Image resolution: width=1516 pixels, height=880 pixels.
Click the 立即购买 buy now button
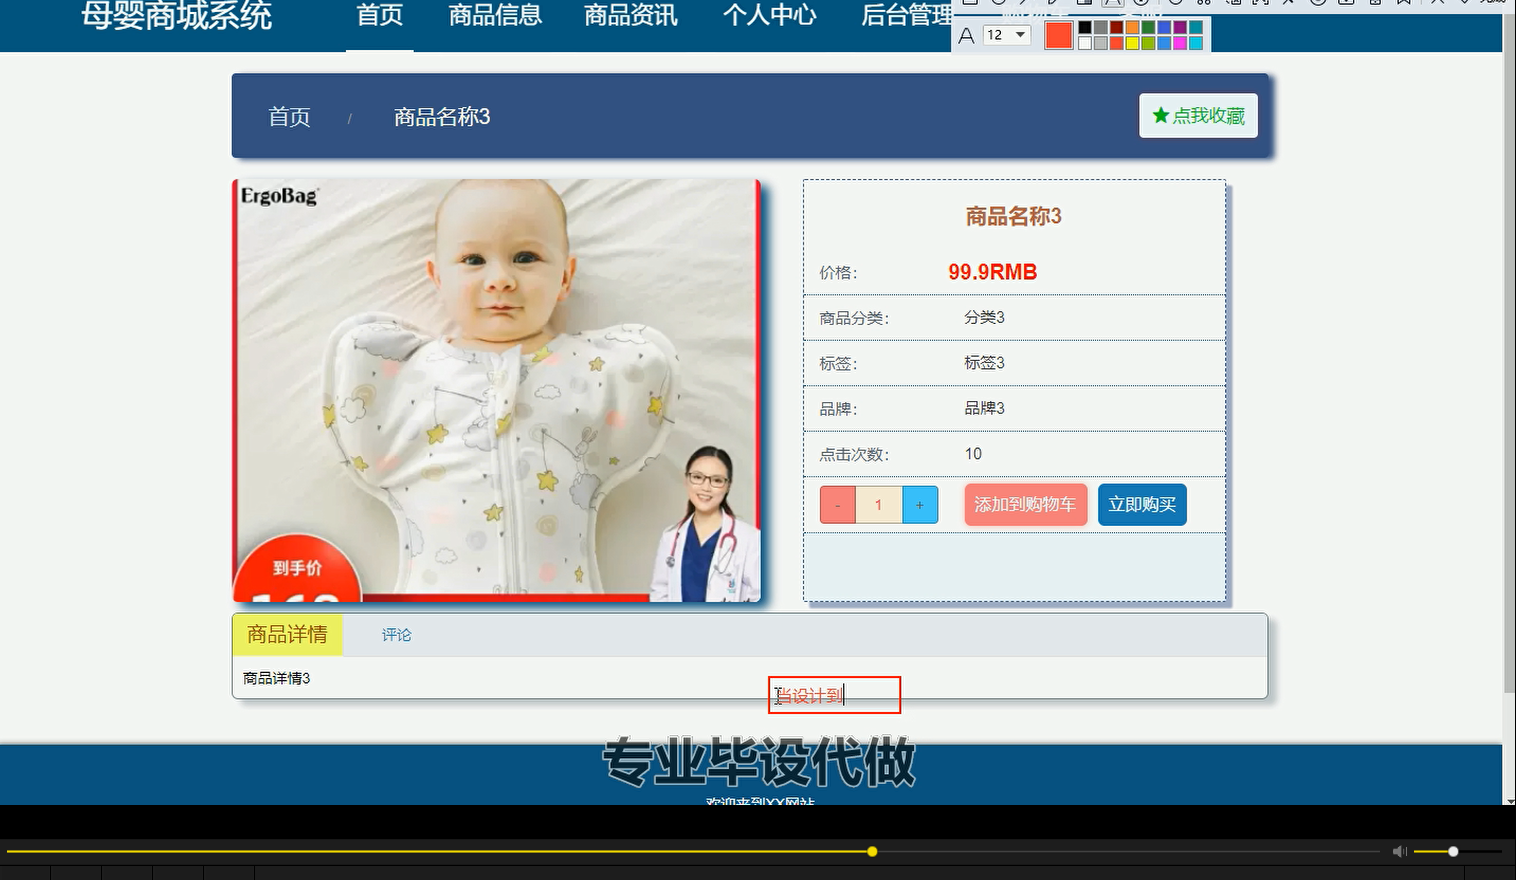click(x=1141, y=504)
